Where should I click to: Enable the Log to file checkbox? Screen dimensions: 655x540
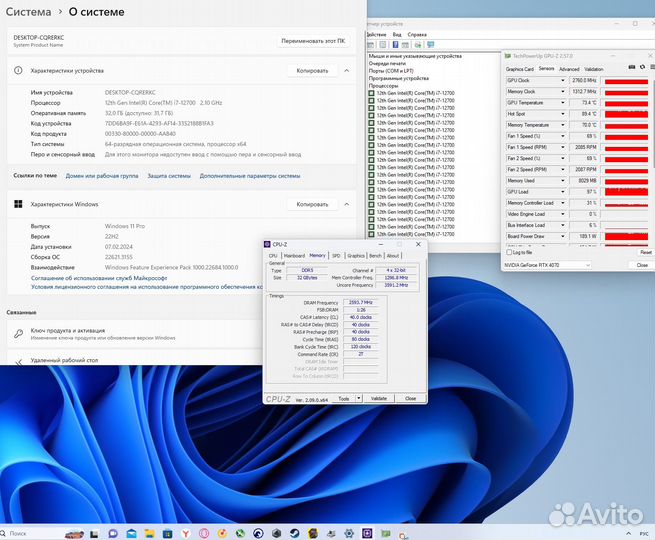coord(509,252)
